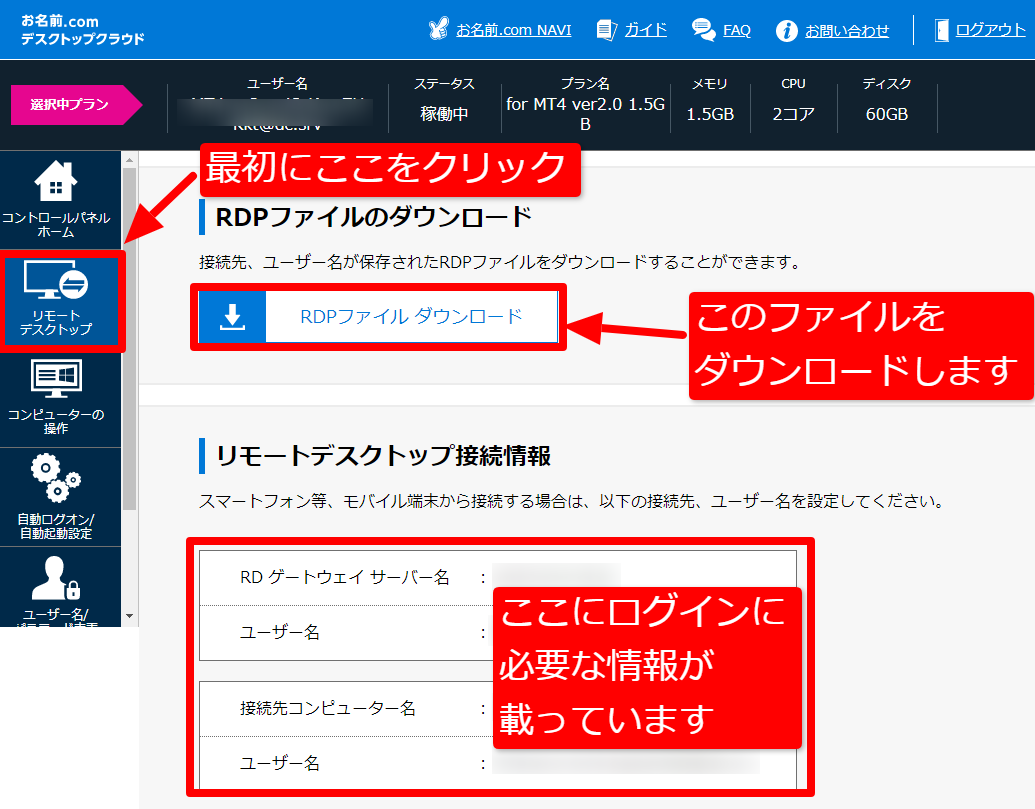Select リモートデスクトップ in the sidebar

[x=61, y=300]
